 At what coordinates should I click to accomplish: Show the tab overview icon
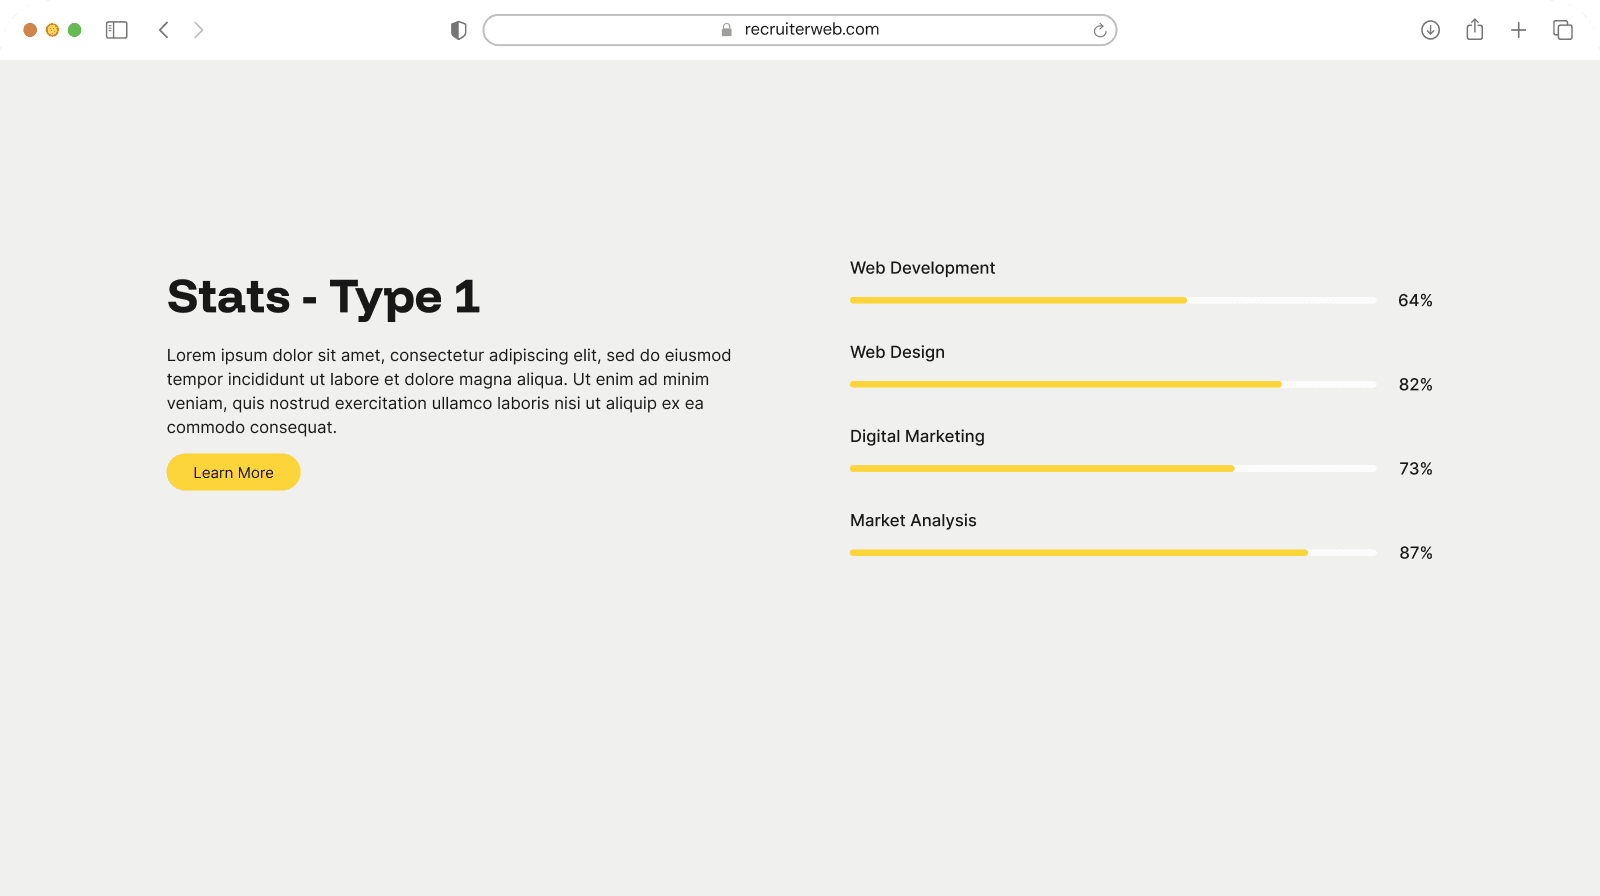(x=1562, y=30)
